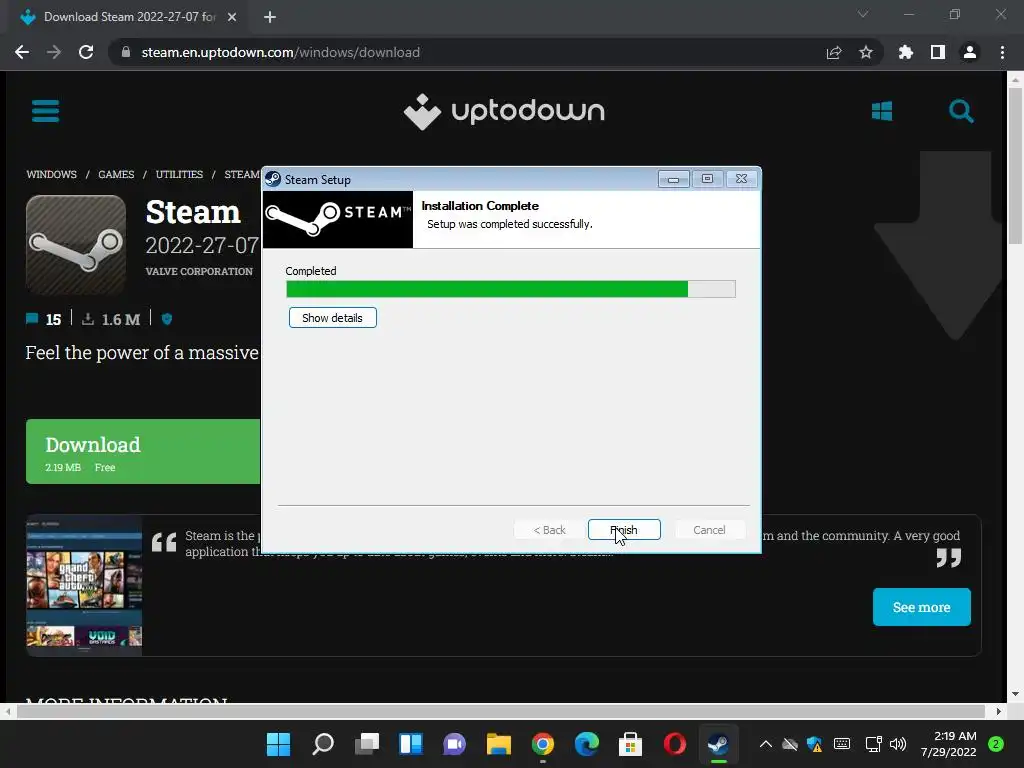Screen dimensions: 1024x768
Task: Click Windows Security tray icon
Action: [x=814, y=744]
